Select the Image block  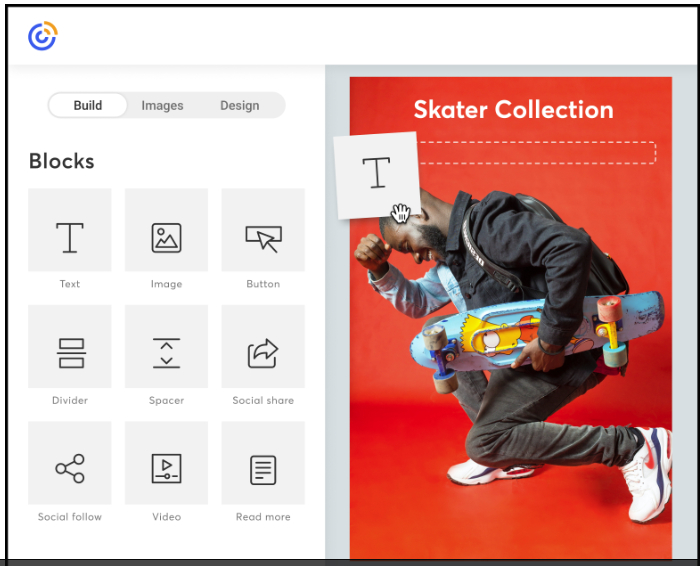click(x=166, y=230)
